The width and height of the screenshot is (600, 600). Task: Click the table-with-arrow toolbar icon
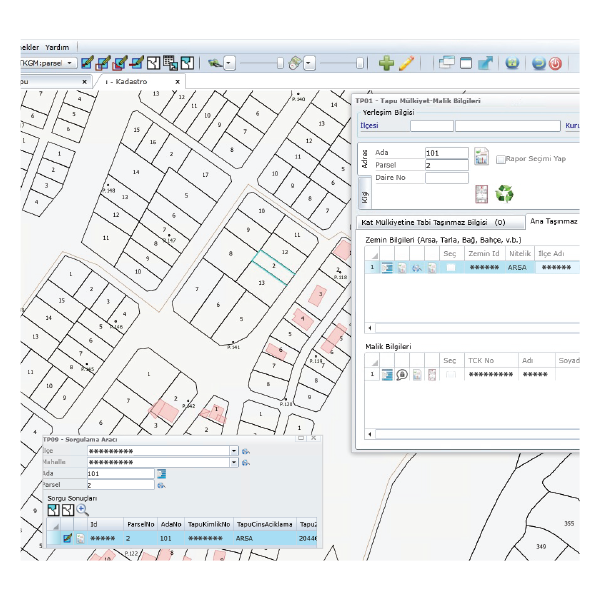click(x=170, y=63)
